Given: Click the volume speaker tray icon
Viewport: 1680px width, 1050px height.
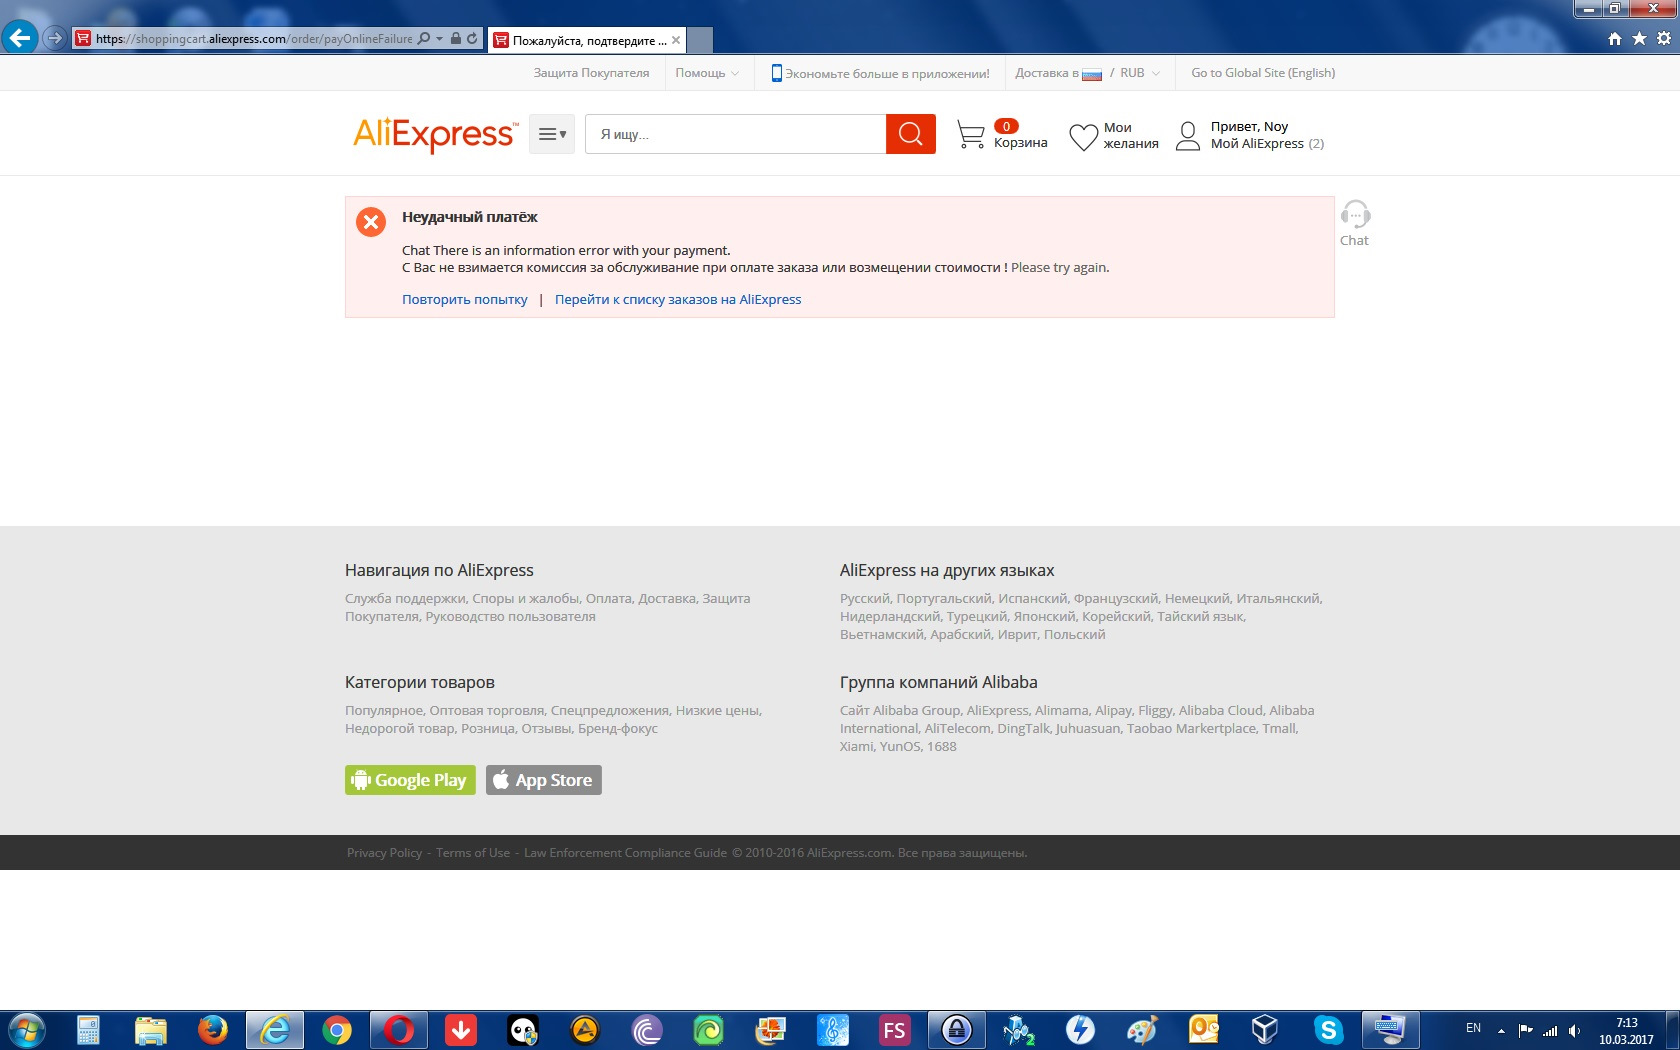Looking at the screenshot, I should tap(1575, 1030).
